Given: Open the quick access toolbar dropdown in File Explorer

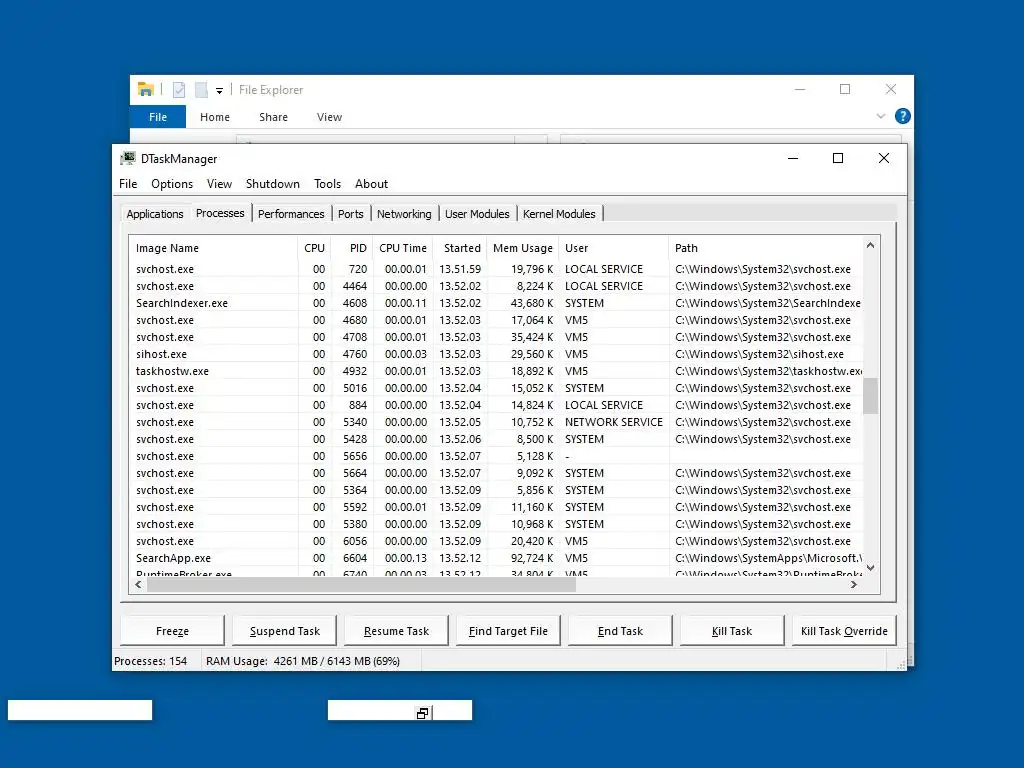Looking at the screenshot, I should (x=219, y=91).
